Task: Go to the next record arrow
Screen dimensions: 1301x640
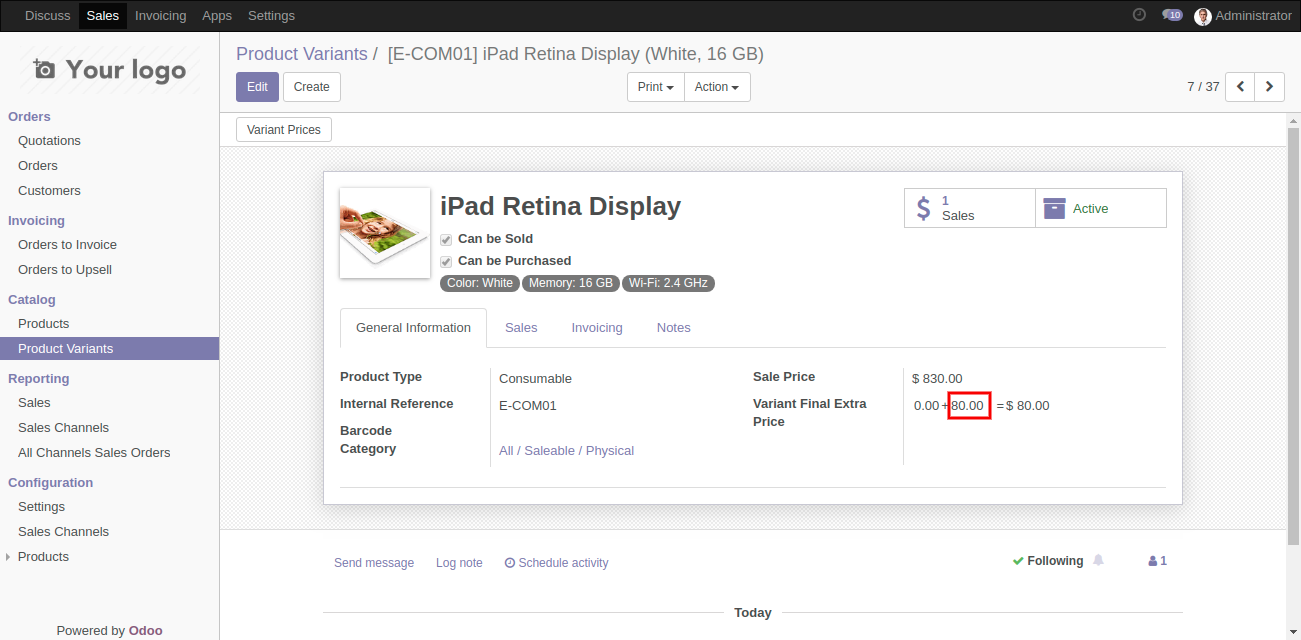Action: click(1270, 87)
